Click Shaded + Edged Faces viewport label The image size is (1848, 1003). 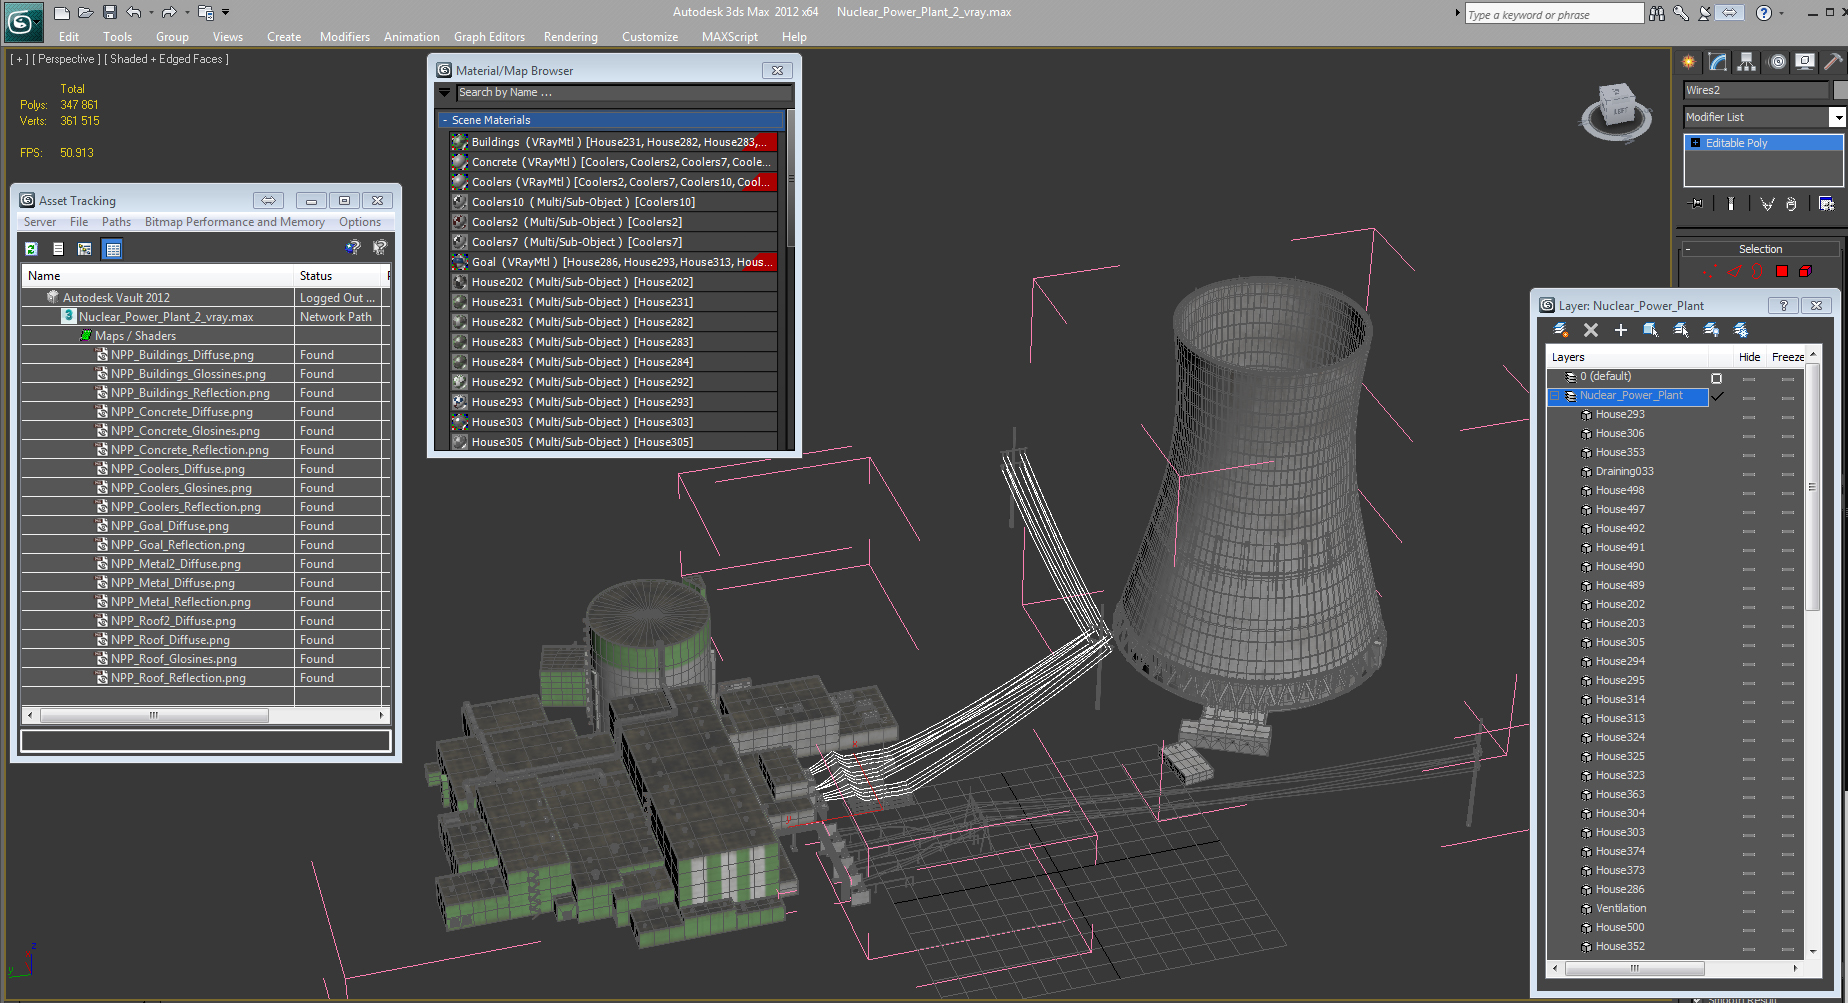(x=166, y=59)
